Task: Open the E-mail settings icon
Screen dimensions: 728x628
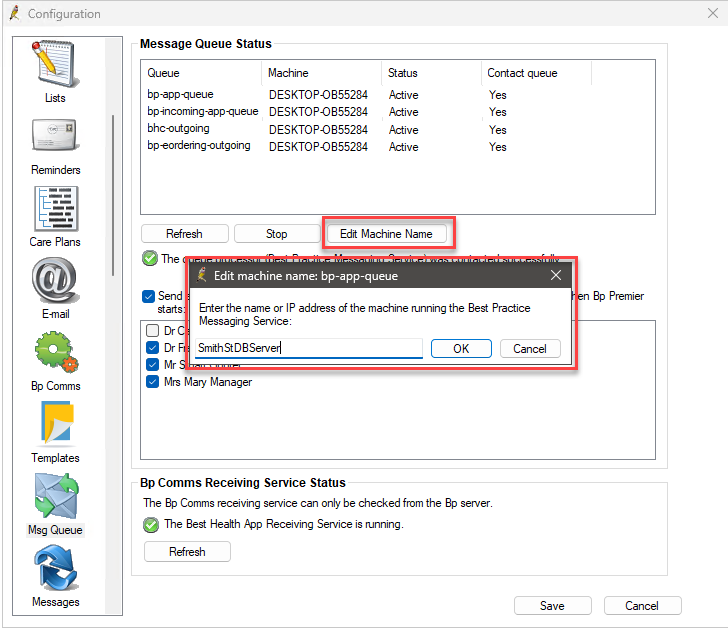Action: click(x=55, y=281)
